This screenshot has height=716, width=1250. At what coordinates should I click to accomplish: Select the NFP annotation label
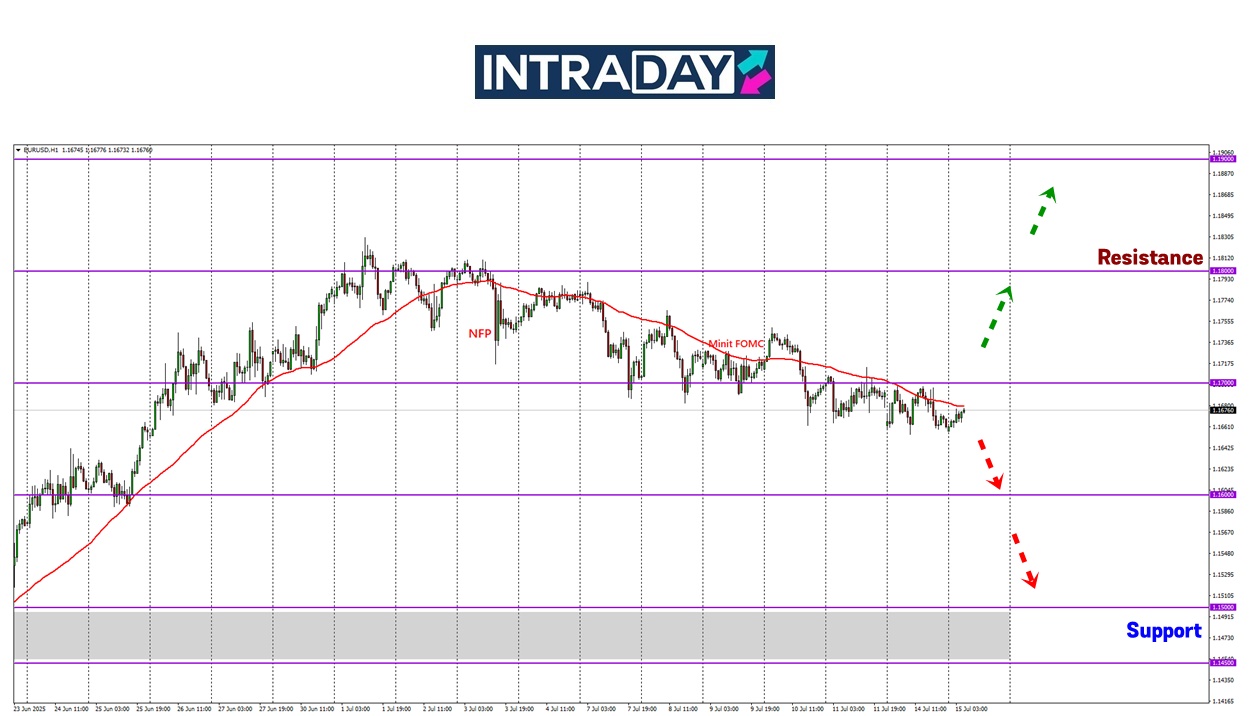click(480, 333)
